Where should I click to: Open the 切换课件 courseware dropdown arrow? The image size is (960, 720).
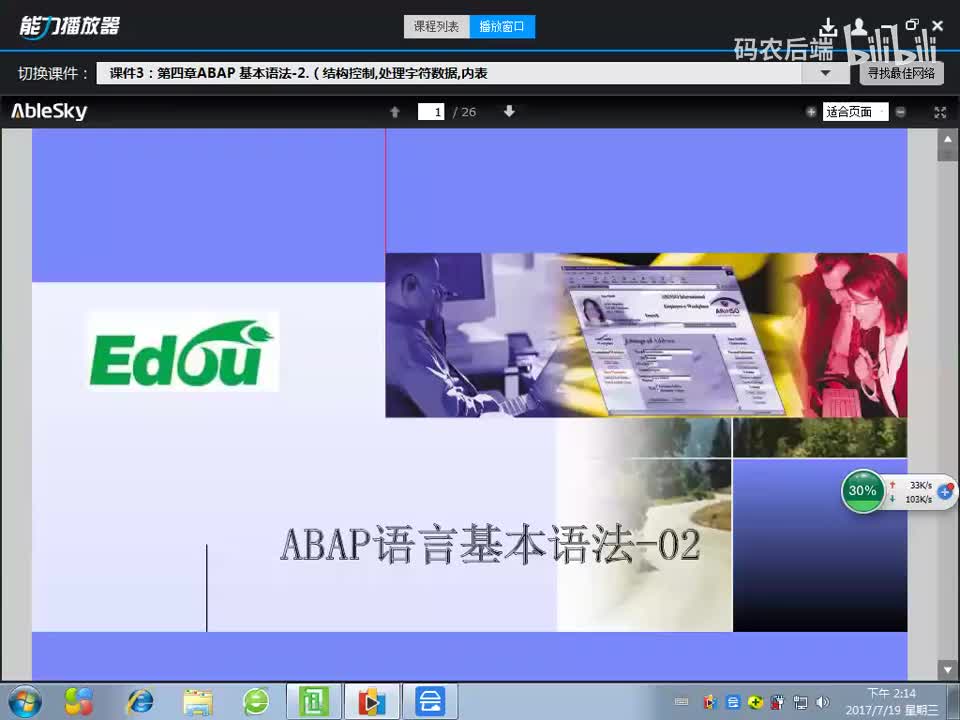pyautogui.click(x=825, y=73)
